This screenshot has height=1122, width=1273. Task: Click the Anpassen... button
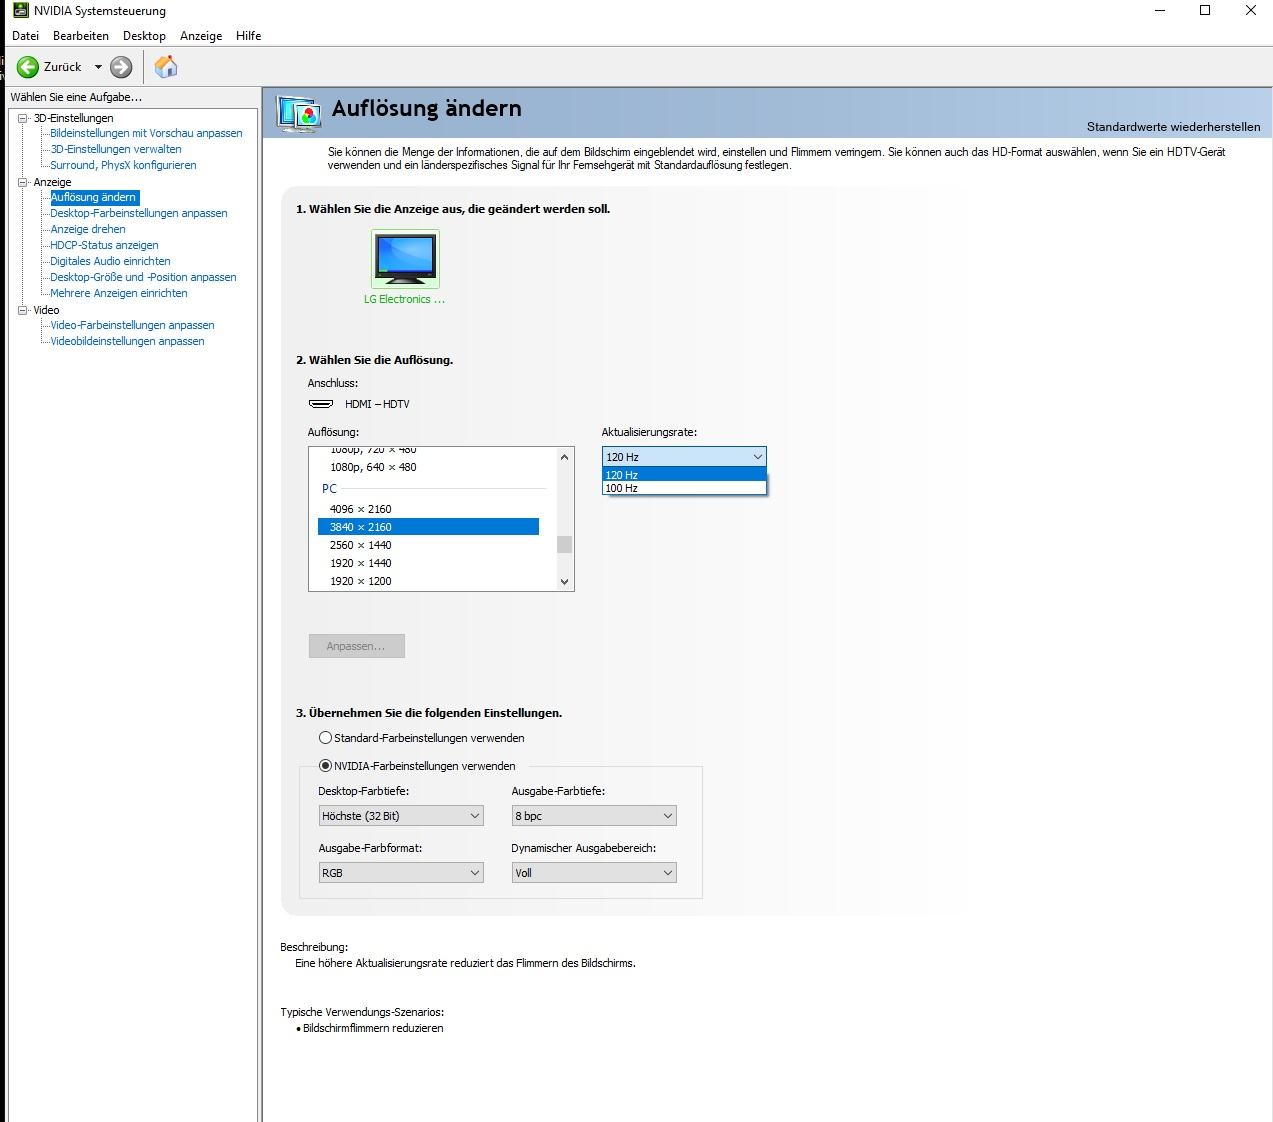pyautogui.click(x=356, y=646)
